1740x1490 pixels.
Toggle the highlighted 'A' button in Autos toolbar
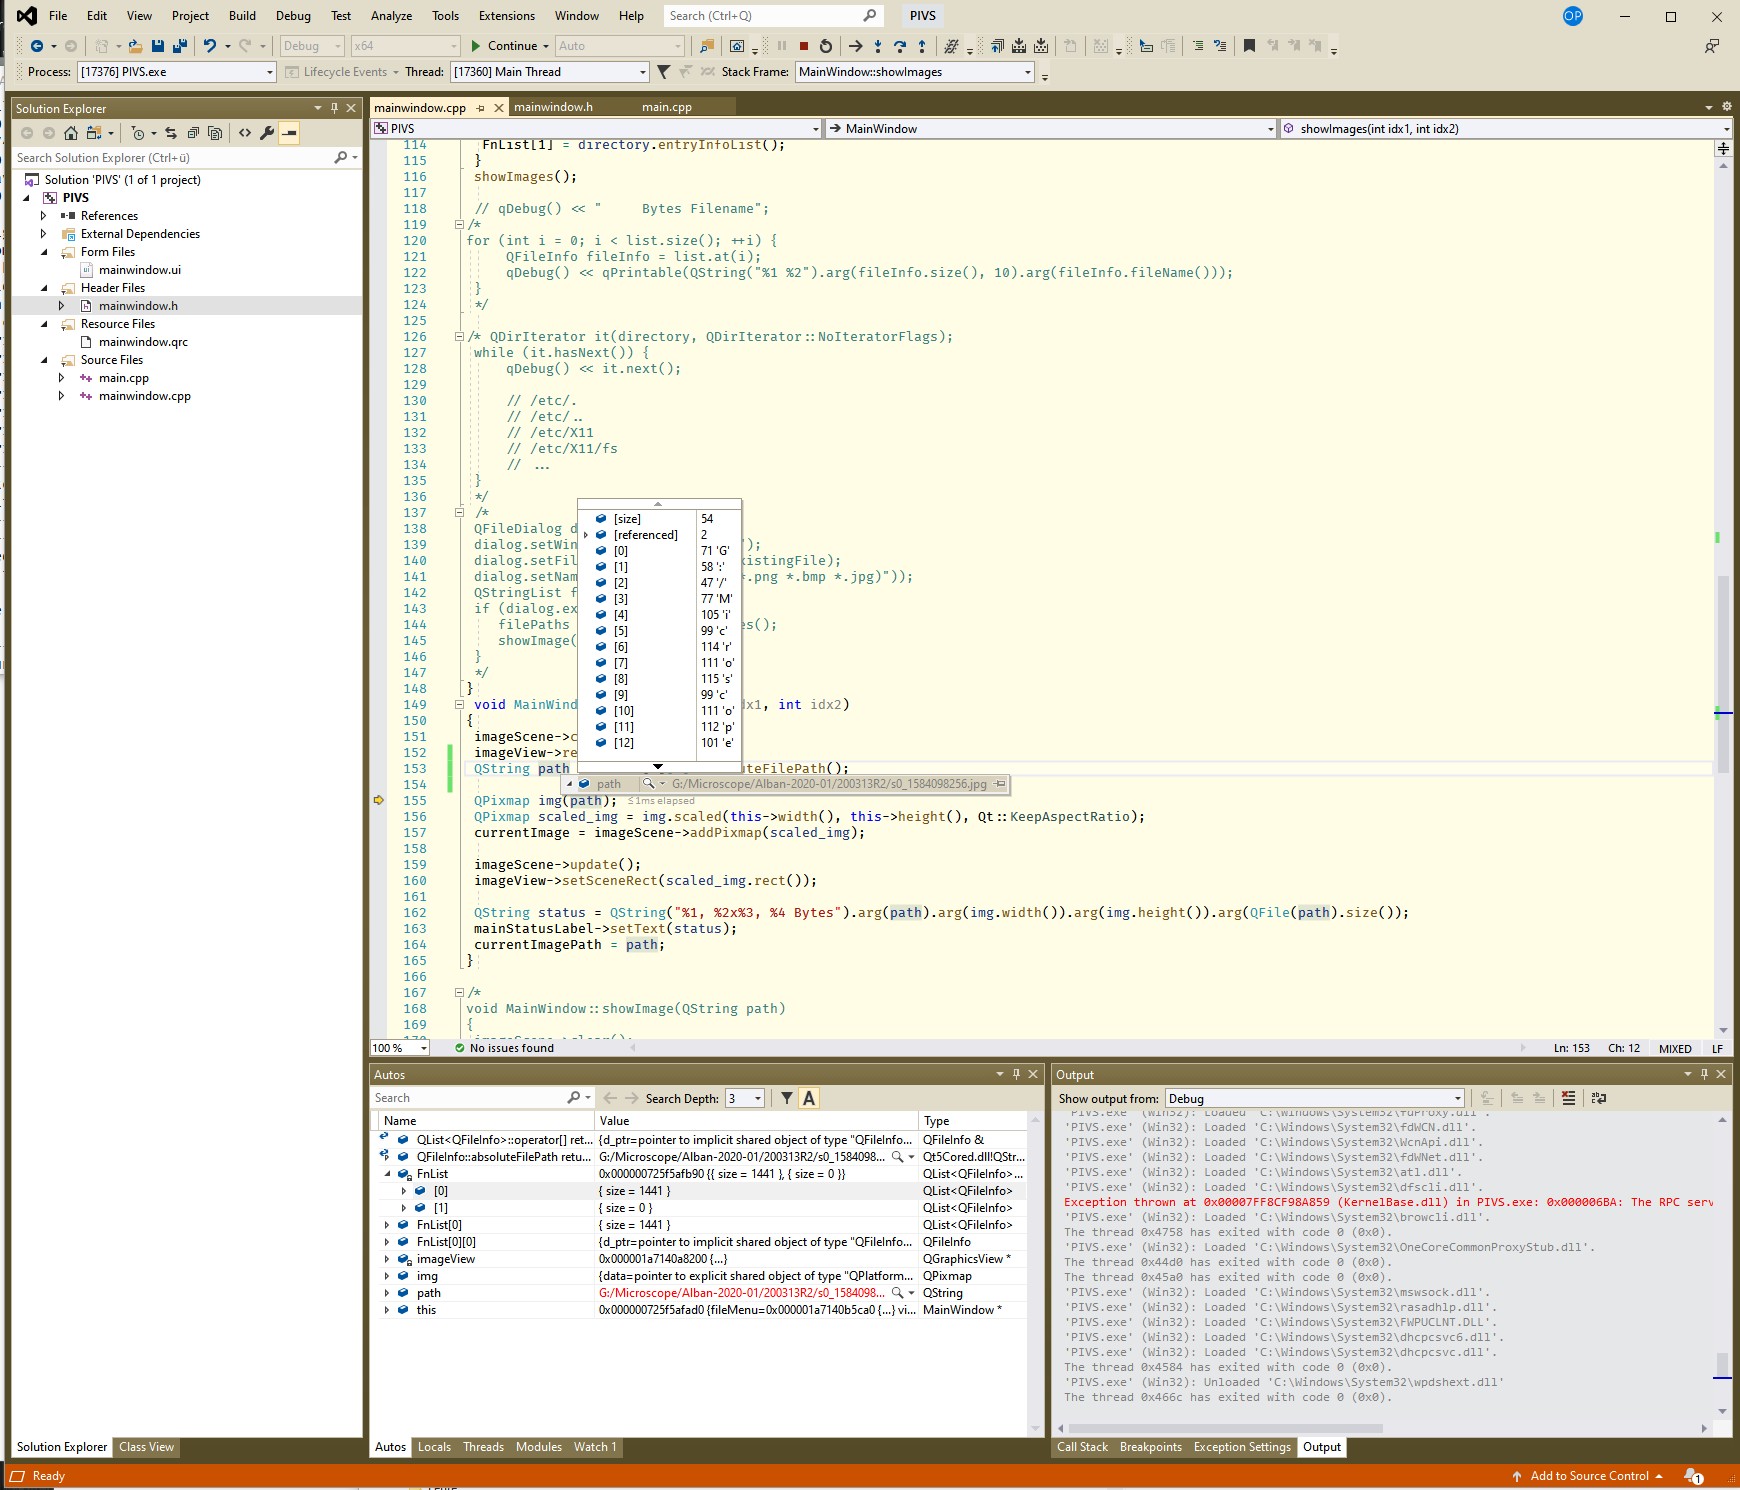point(809,1098)
